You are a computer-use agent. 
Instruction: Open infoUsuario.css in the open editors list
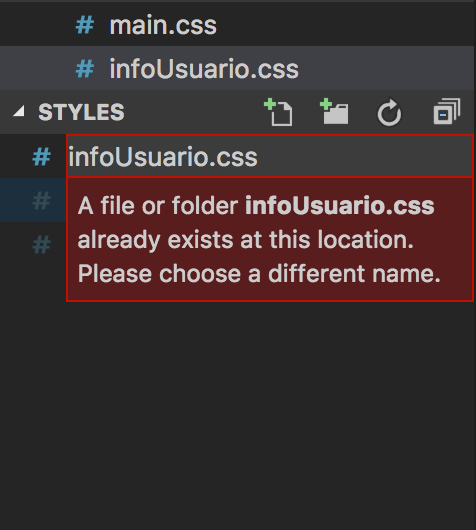click(204, 69)
